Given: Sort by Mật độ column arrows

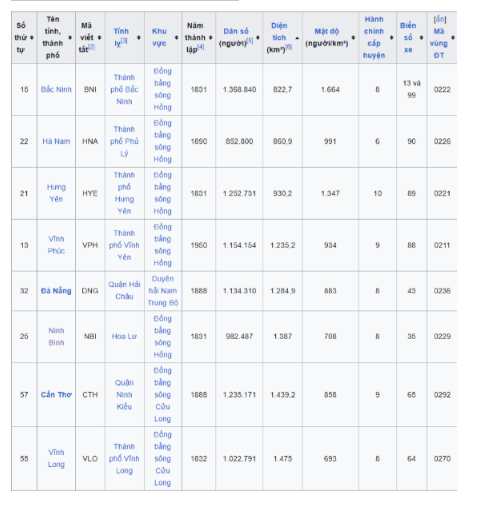Looking at the screenshot, I should (353, 38).
